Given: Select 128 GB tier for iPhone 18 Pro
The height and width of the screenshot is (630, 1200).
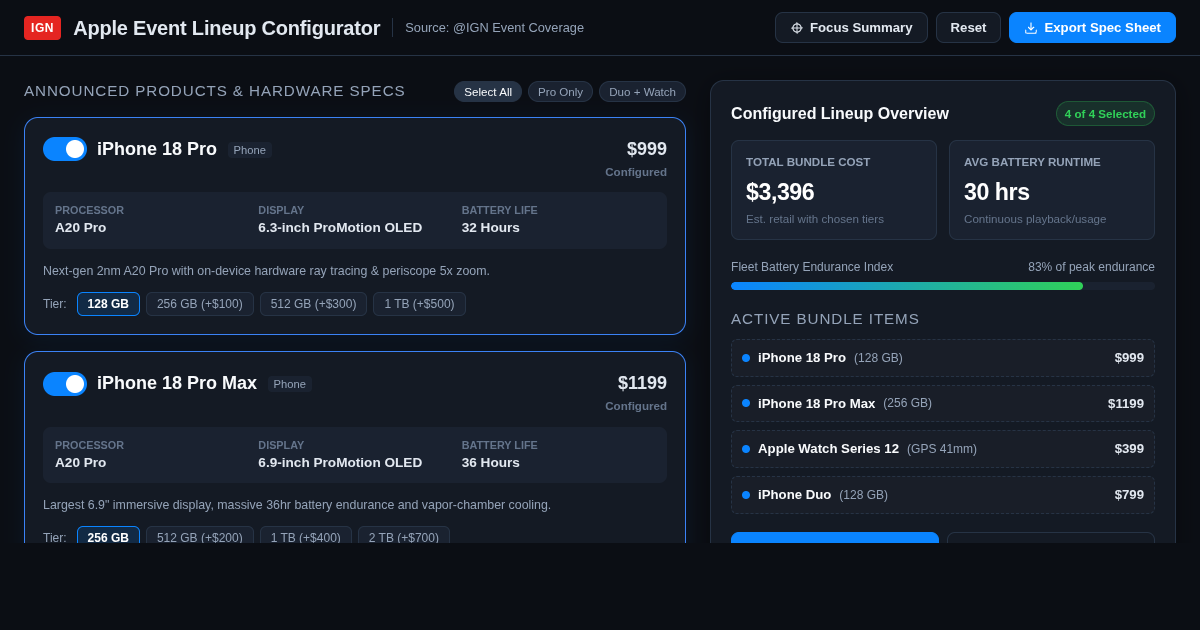Looking at the screenshot, I should pos(108,304).
